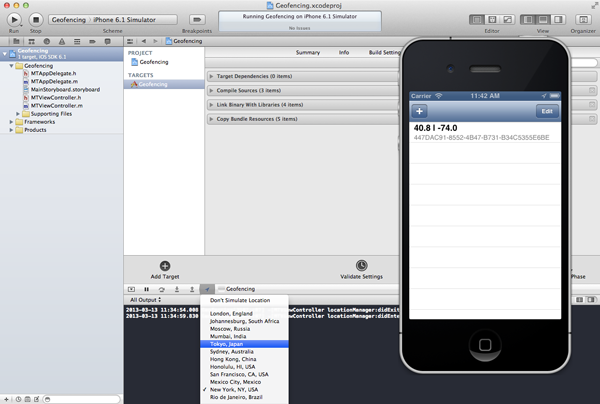600x404 pixels.
Task: Switch to the Summary tab
Action: 308,52
